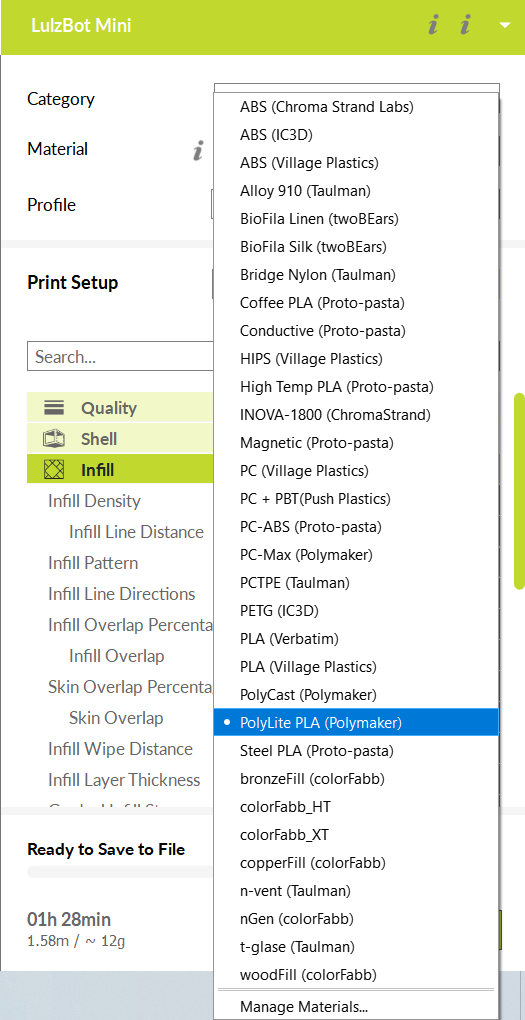Click the first info icon in LulzBot Mini header

tap(433, 26)
